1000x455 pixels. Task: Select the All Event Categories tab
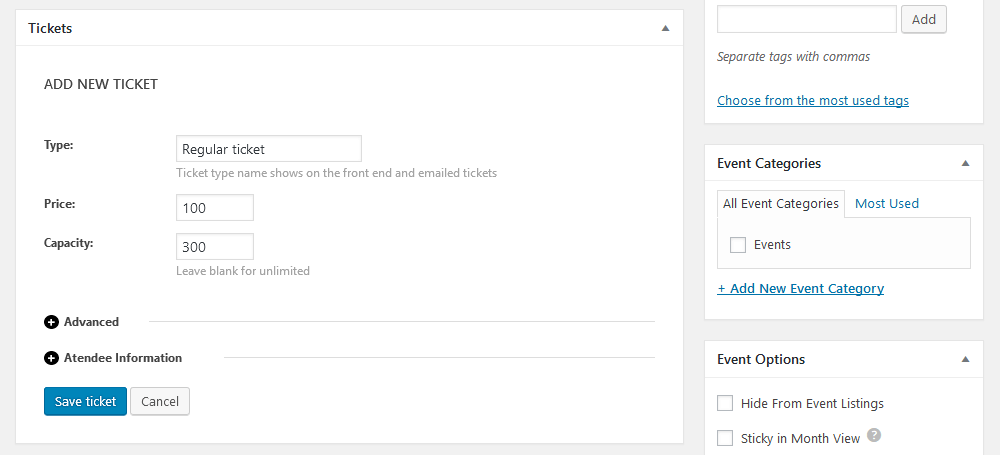coord(781,204)
